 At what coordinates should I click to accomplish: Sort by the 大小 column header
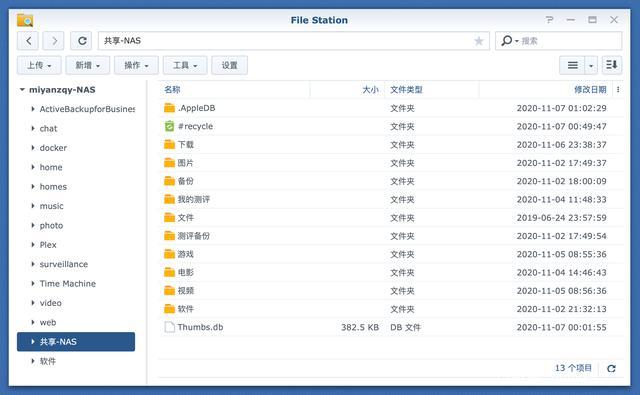pos(370,89)
